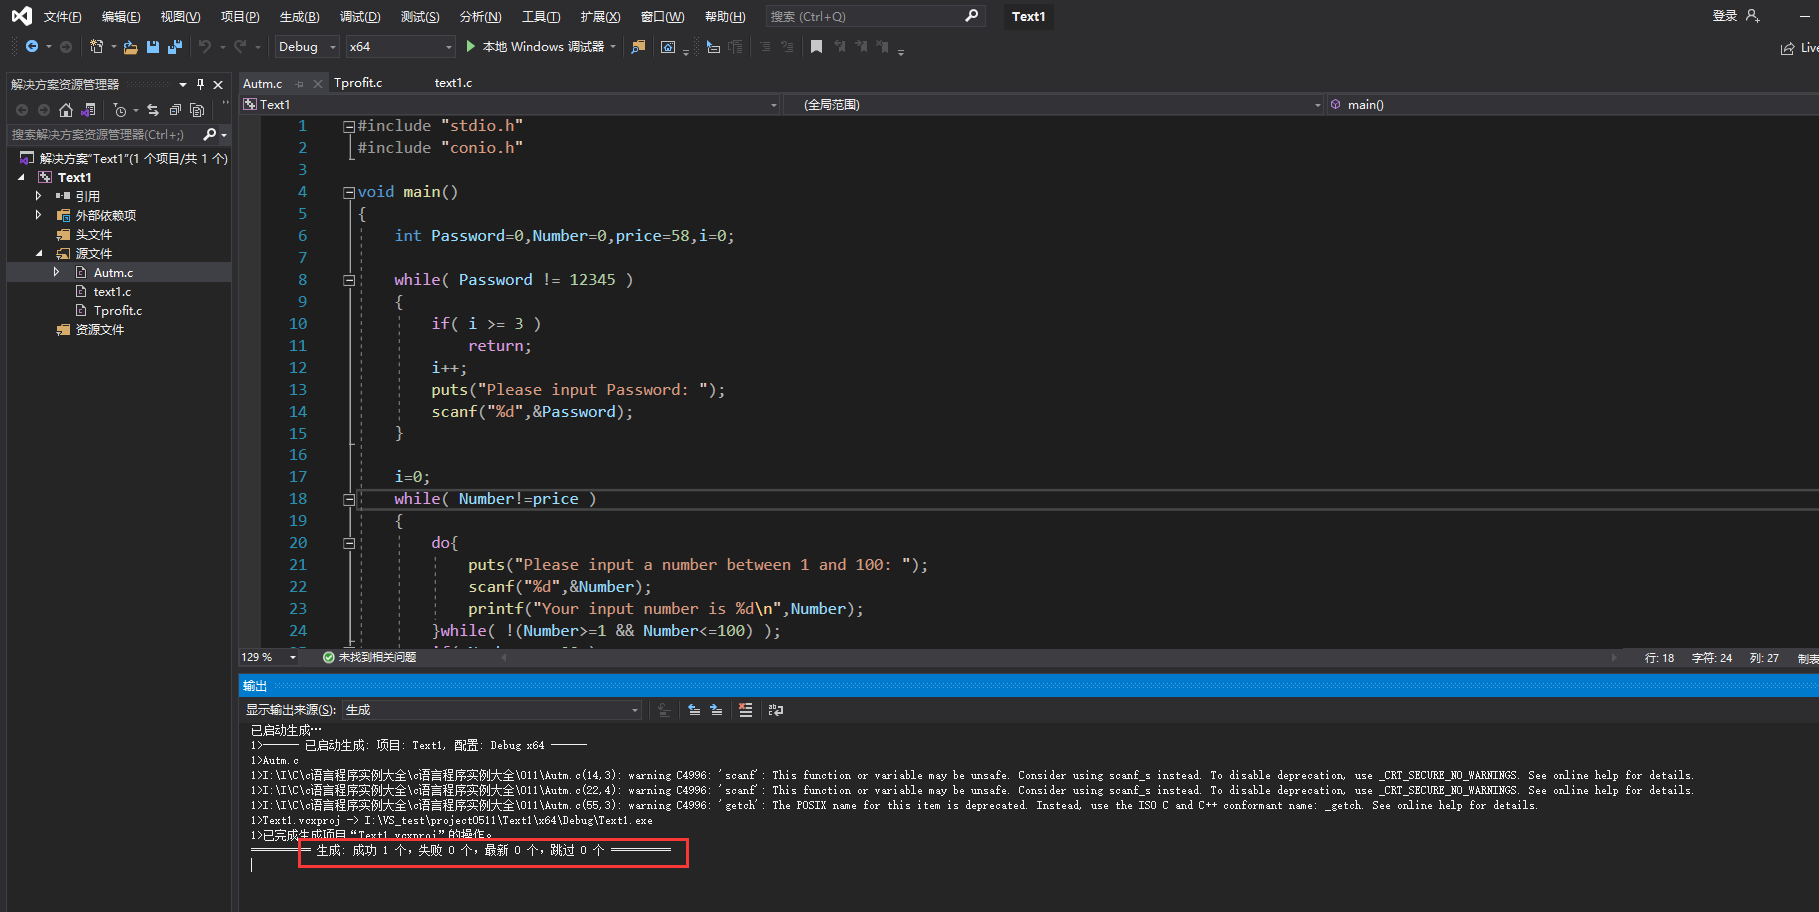Screen dimensions: 1819x912
Task: Save all files with Save All icon
Action: 174,46
